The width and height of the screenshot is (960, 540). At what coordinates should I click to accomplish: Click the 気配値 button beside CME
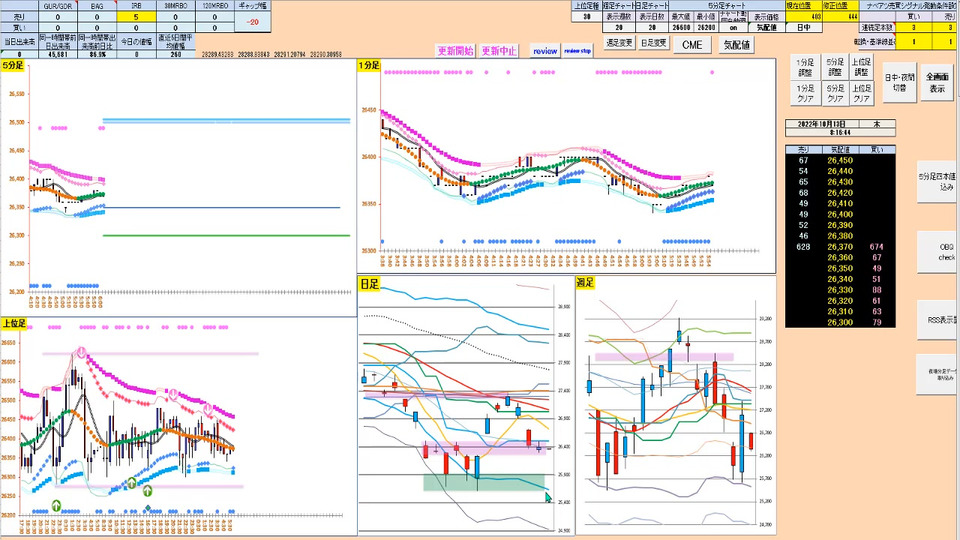point(737,45)
